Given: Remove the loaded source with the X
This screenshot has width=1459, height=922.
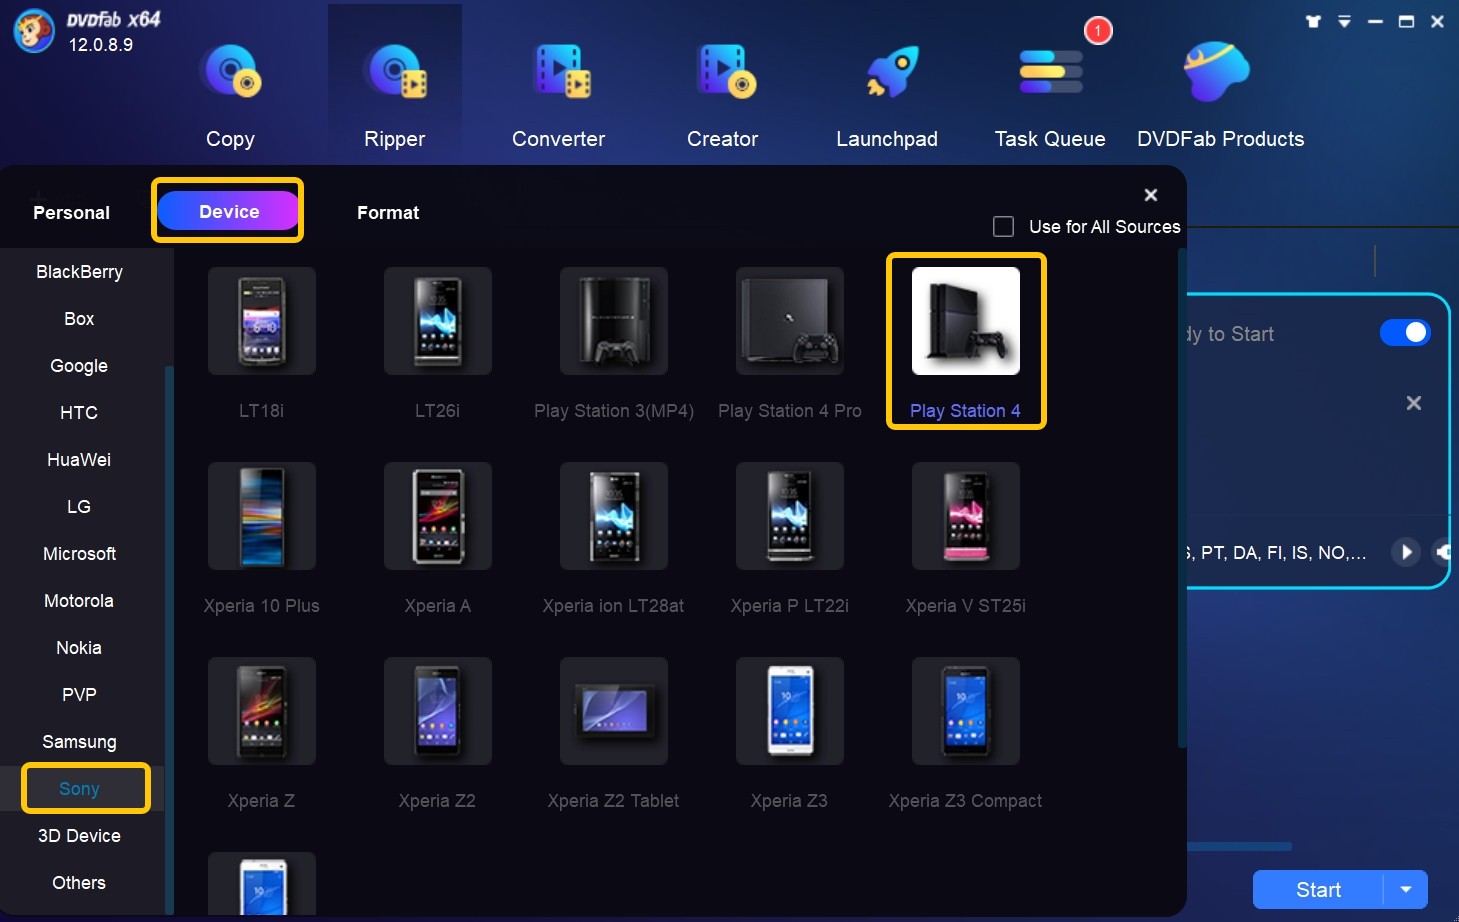Looking at the screenshot, I should pyautogui.click(x=1414, y=403).
